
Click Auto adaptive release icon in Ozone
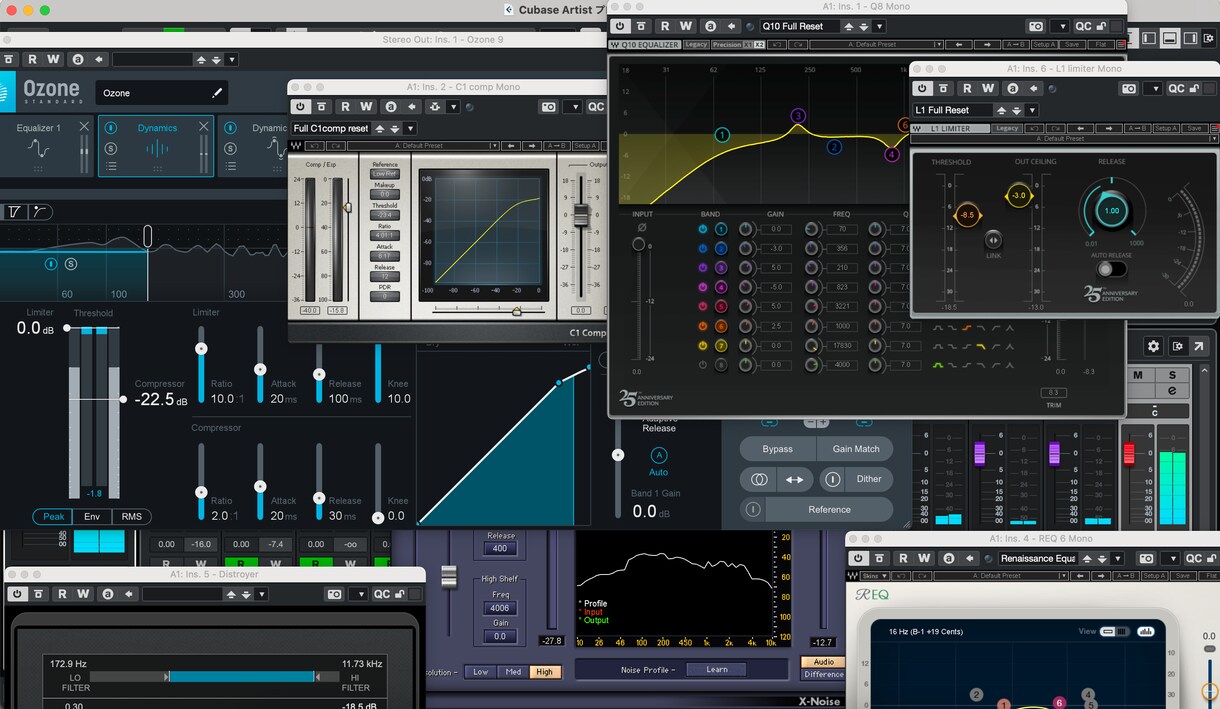click(659, 455)
